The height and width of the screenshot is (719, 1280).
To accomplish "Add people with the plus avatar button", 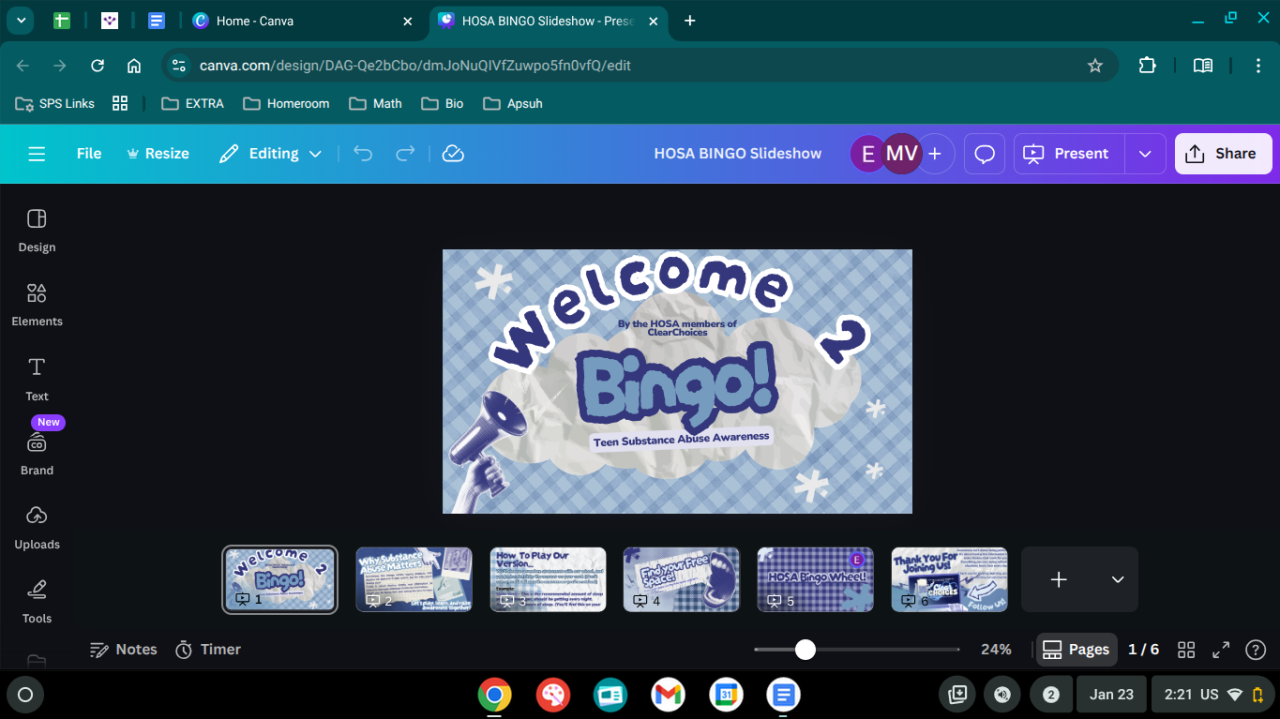I will [935, 154].
